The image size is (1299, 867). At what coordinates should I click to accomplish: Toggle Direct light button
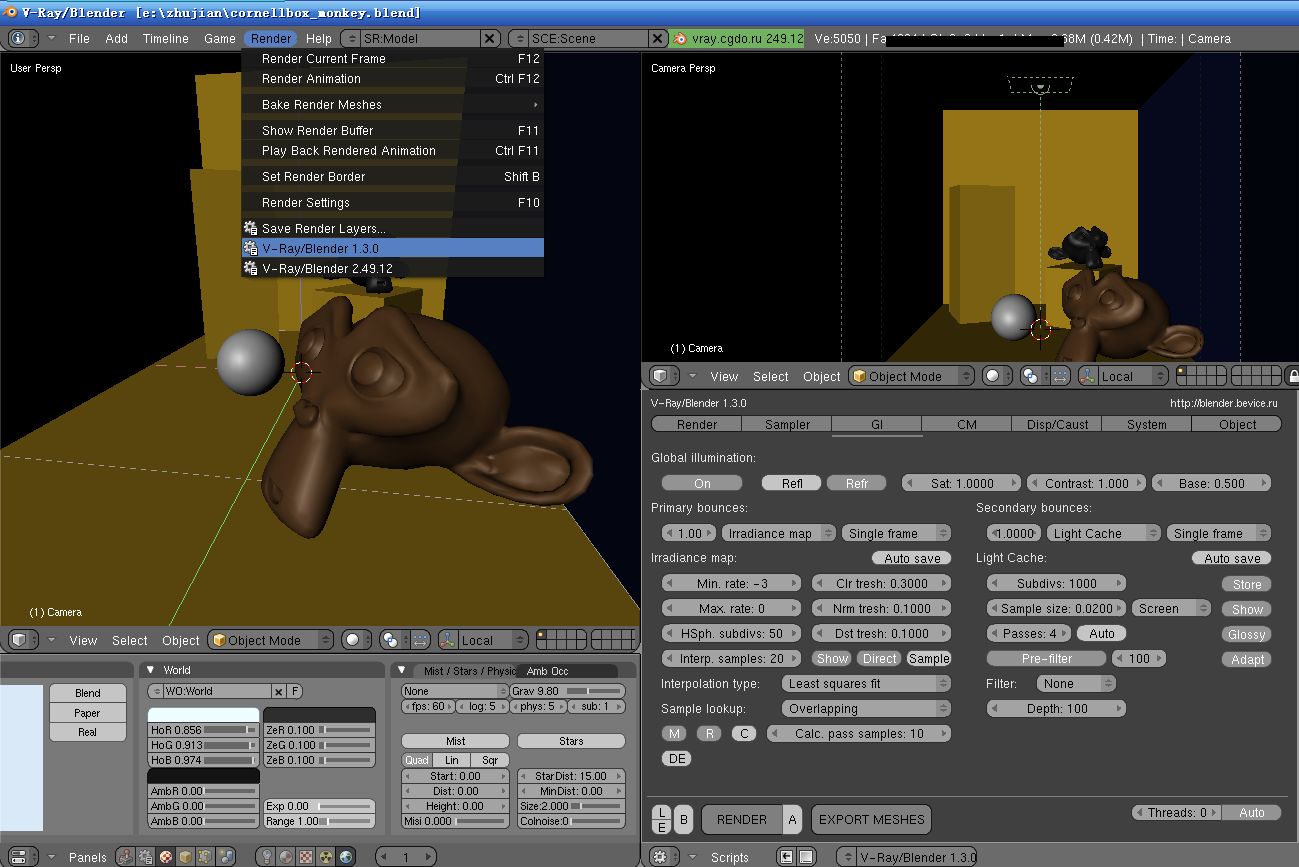[x=879, y=658]
